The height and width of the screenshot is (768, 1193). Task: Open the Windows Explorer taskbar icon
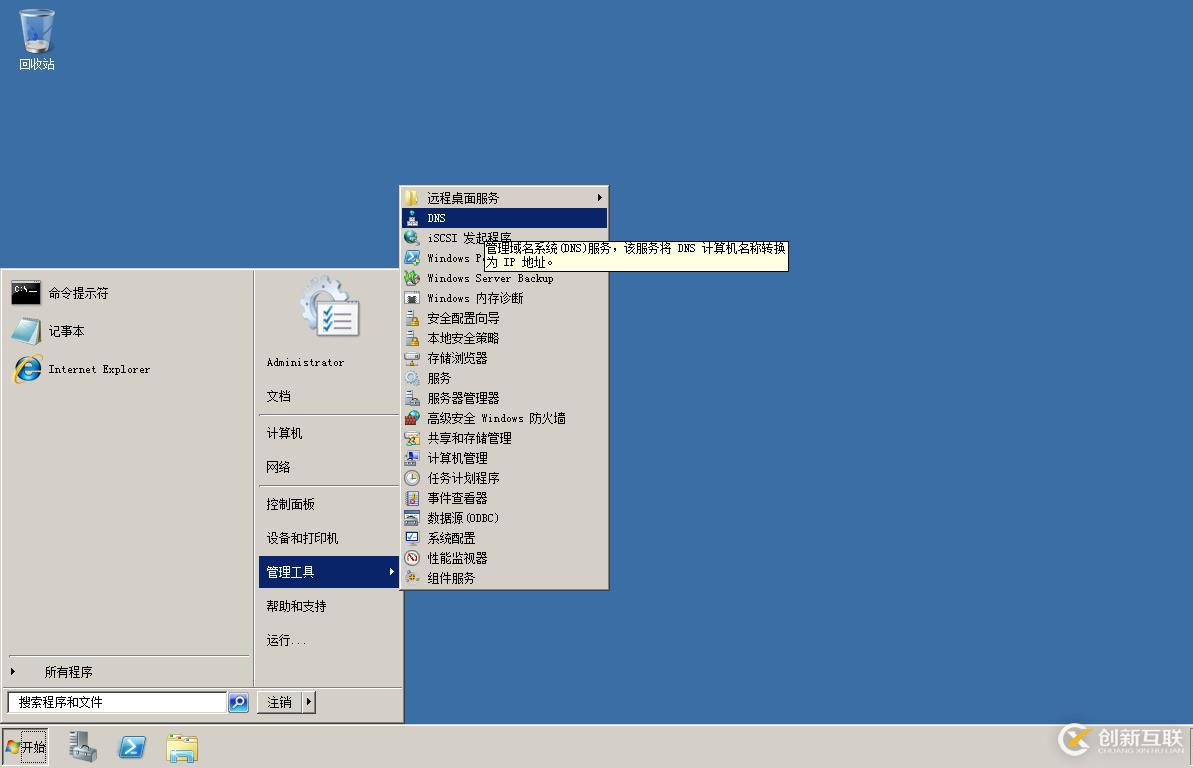(182, 747)
